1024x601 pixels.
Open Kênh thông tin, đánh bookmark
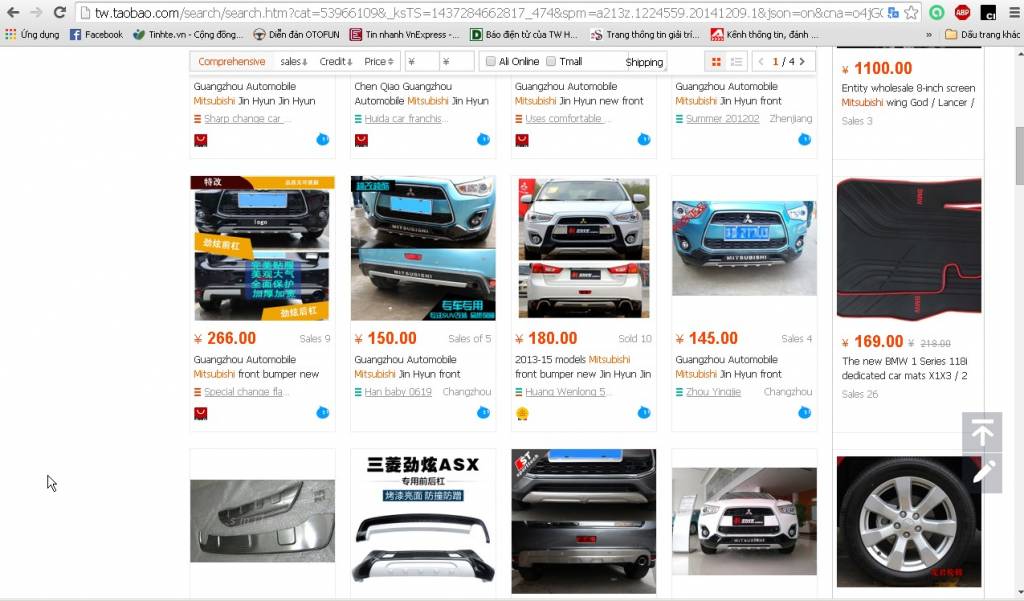pyautogui.click(x=765, y=35)
